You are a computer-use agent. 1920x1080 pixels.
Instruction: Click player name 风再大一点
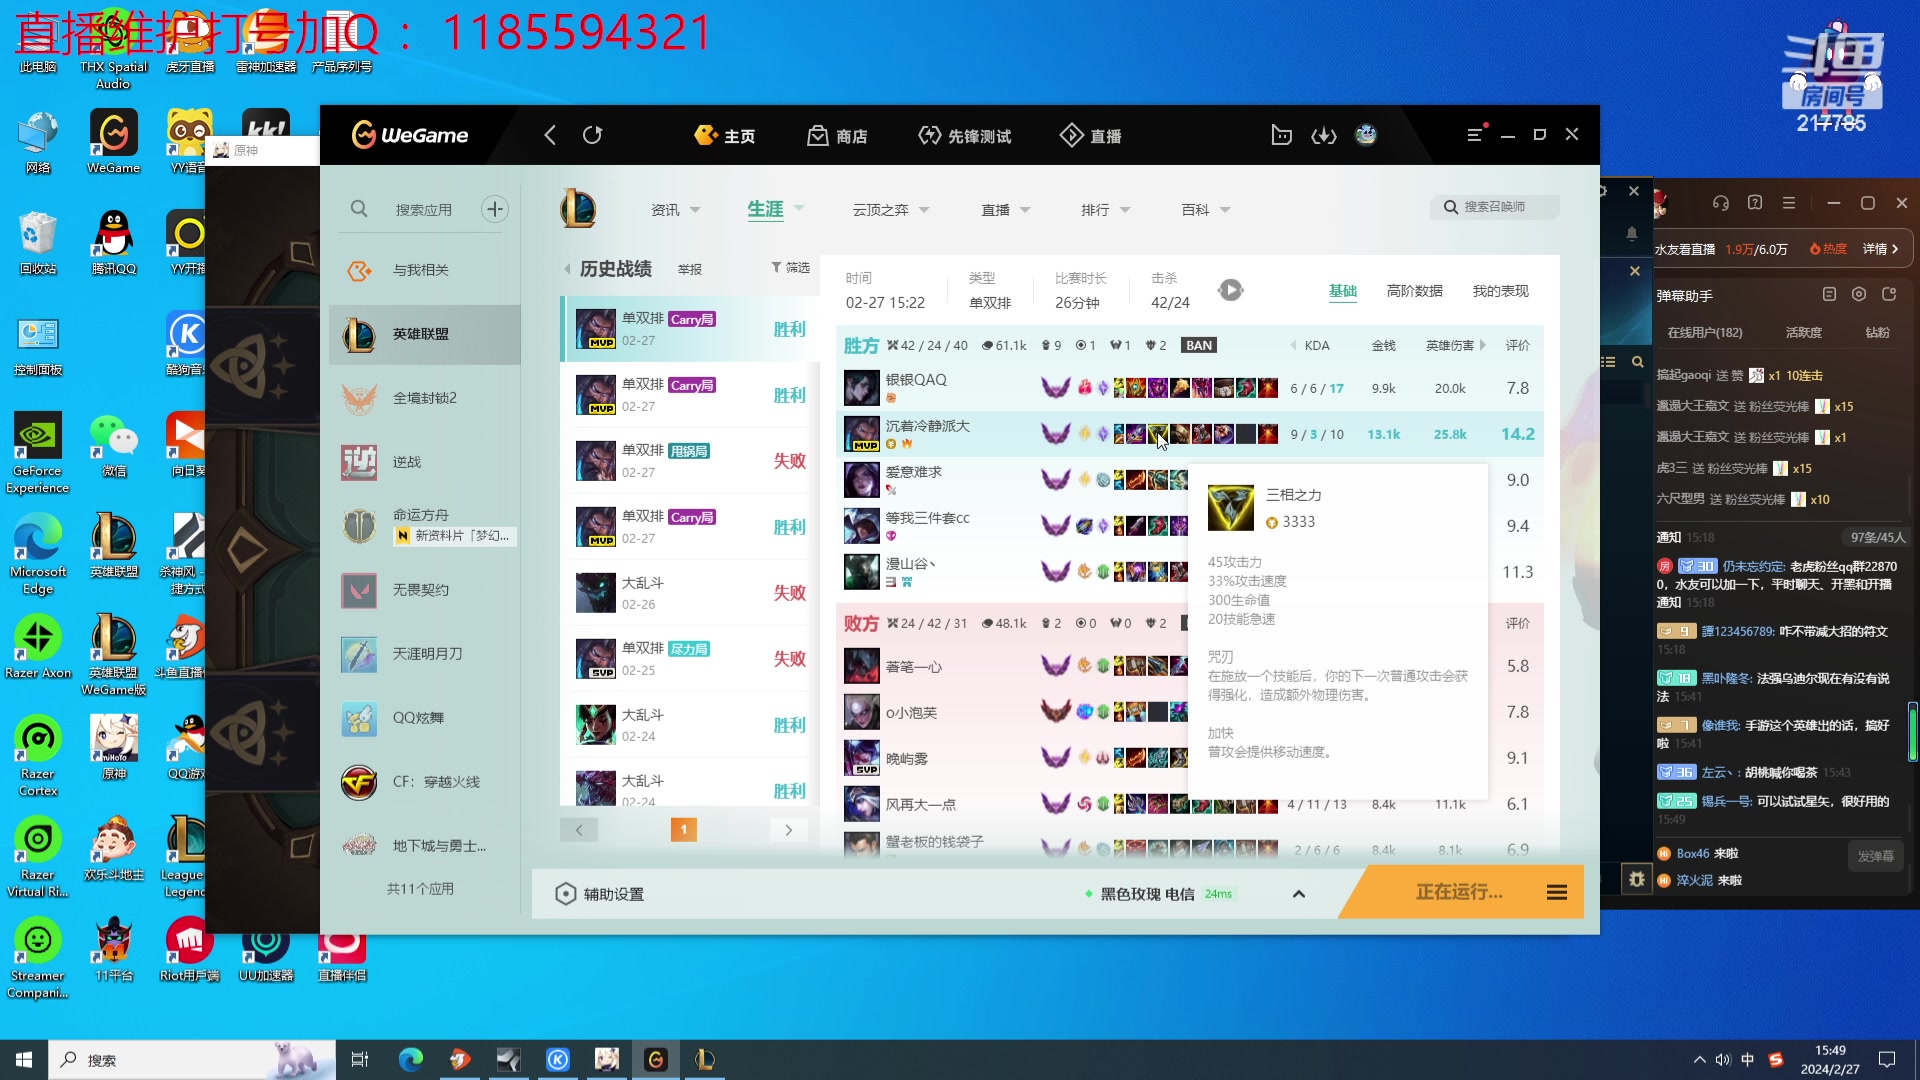coord(920,804)
